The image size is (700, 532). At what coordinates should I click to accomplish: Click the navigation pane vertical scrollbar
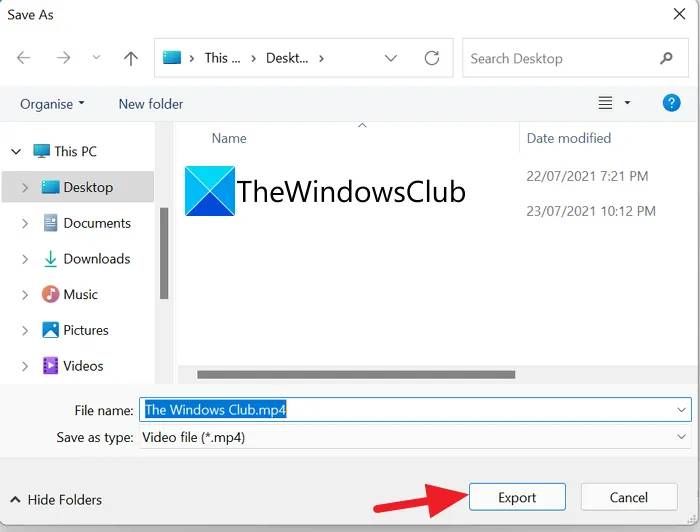tap(164, 253)
